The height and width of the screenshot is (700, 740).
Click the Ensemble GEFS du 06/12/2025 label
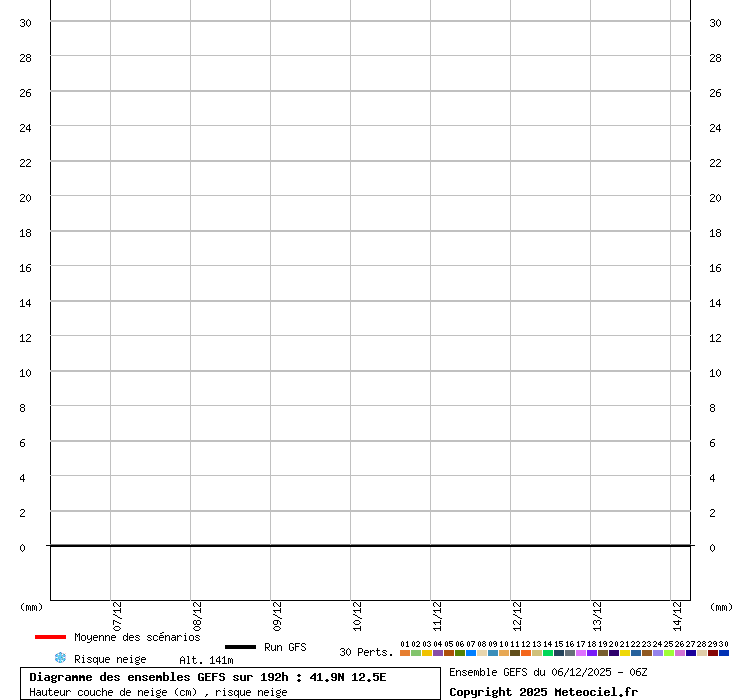[x=548, y=672]
